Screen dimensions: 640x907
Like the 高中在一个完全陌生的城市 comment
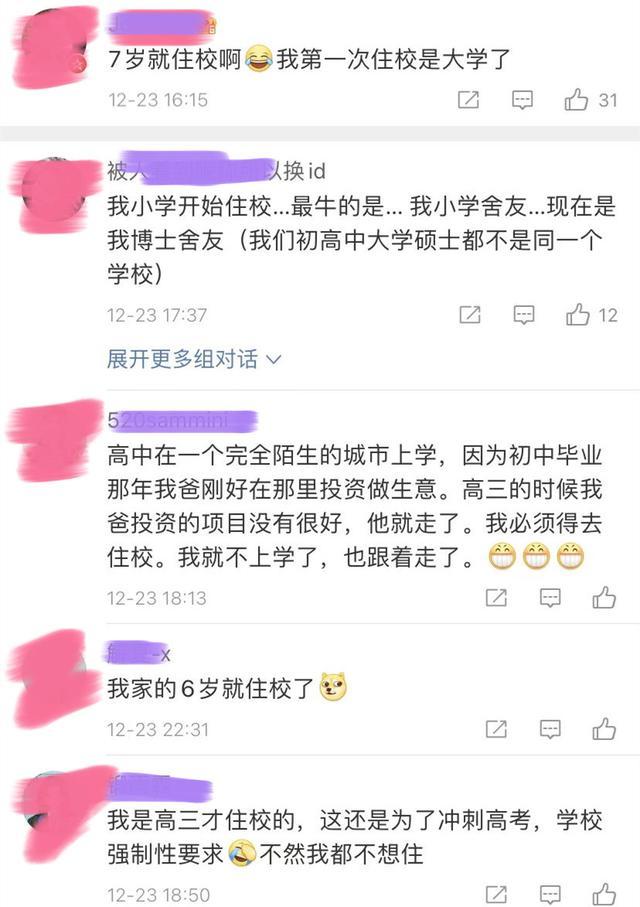[604, 598]
